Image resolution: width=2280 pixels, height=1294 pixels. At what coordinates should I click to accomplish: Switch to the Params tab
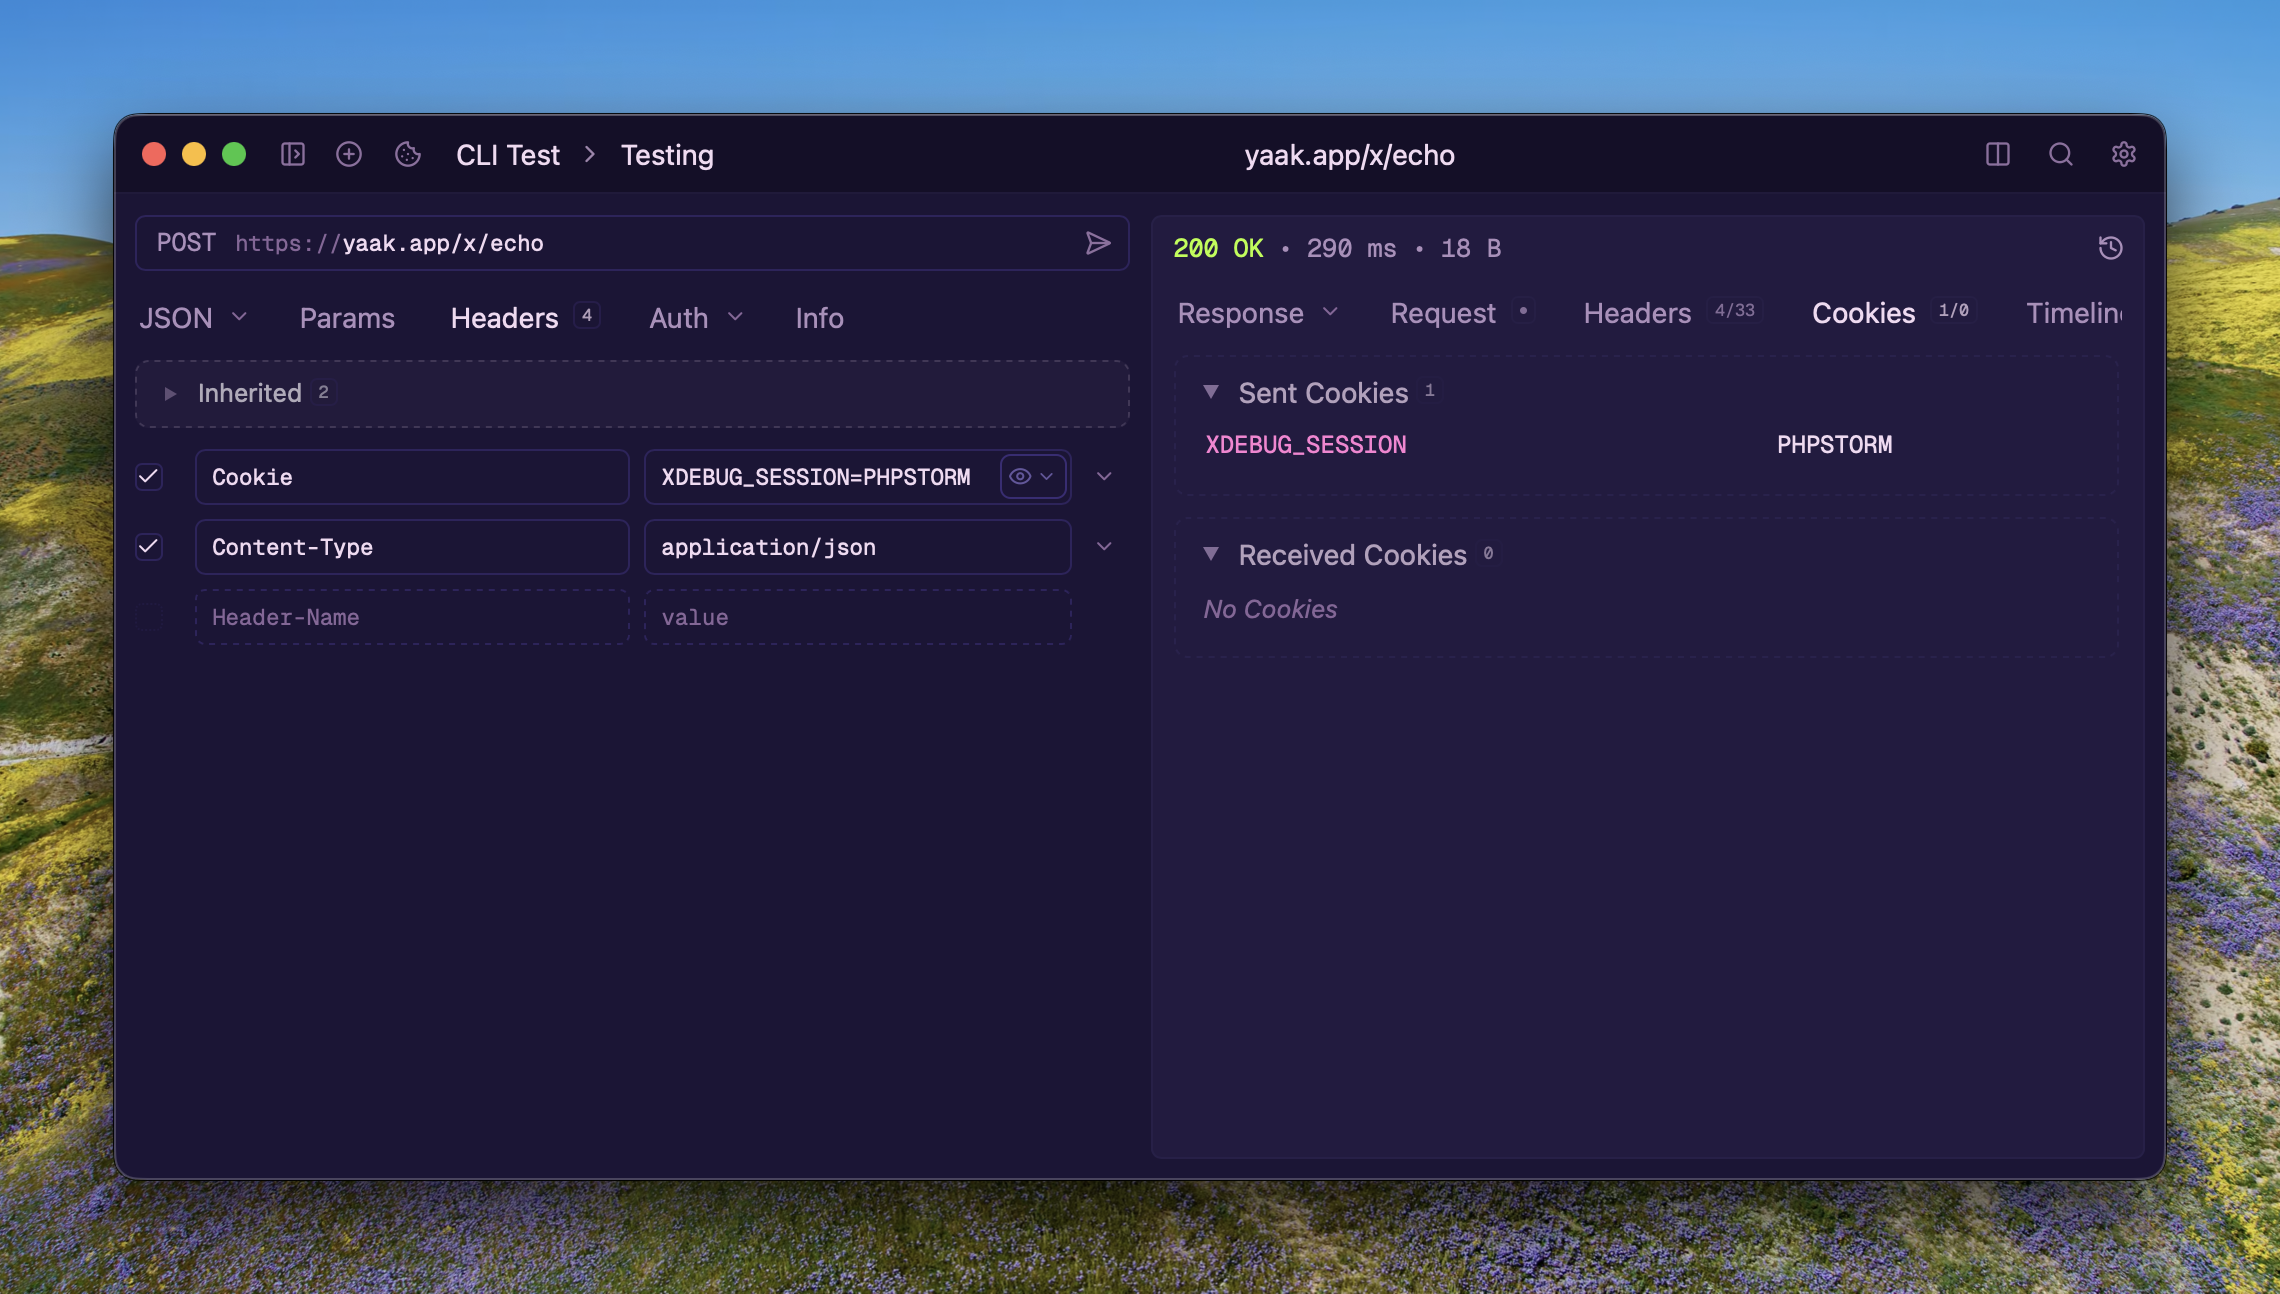tap(347, 318)
